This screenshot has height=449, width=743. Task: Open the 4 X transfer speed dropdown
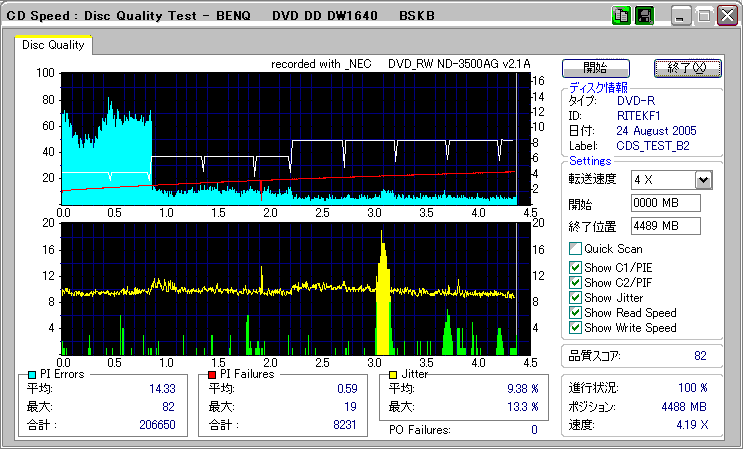point(703,180)
